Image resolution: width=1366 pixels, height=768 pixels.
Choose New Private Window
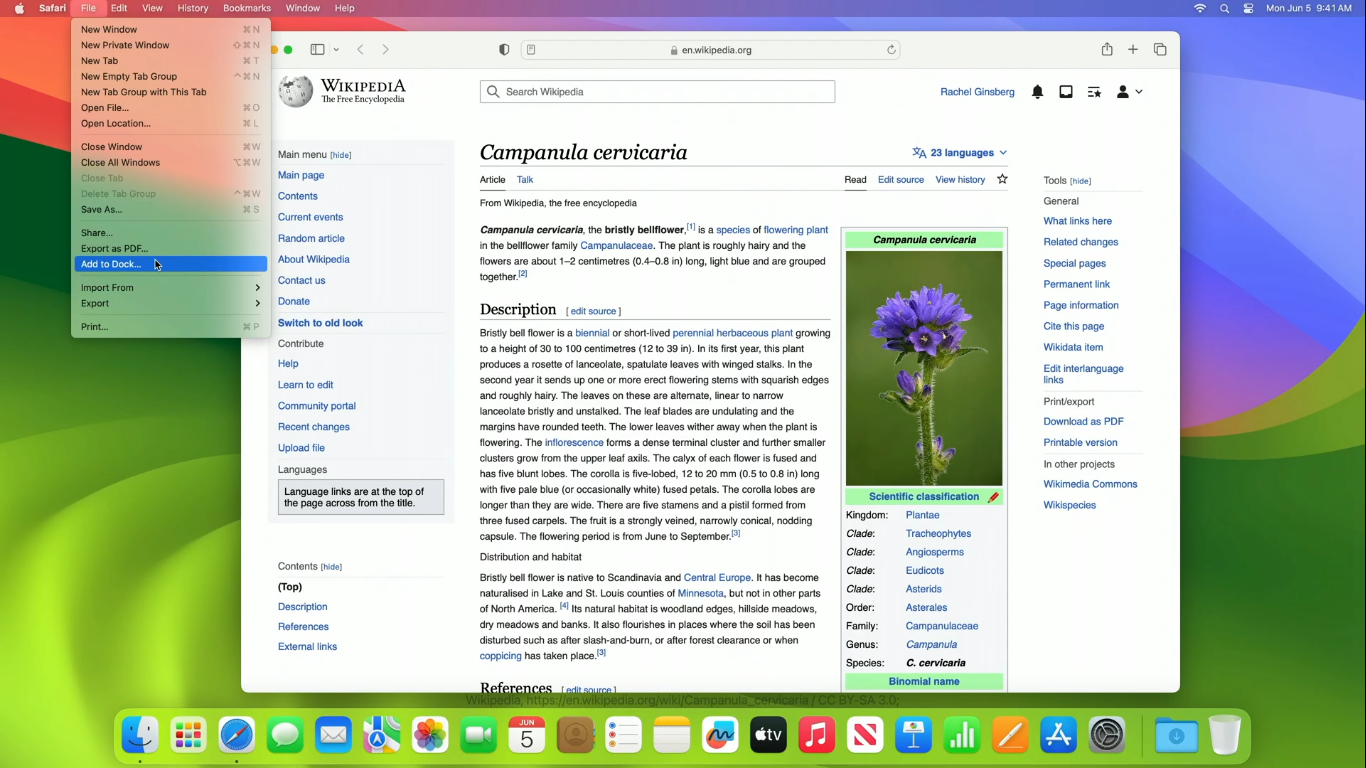170,45
